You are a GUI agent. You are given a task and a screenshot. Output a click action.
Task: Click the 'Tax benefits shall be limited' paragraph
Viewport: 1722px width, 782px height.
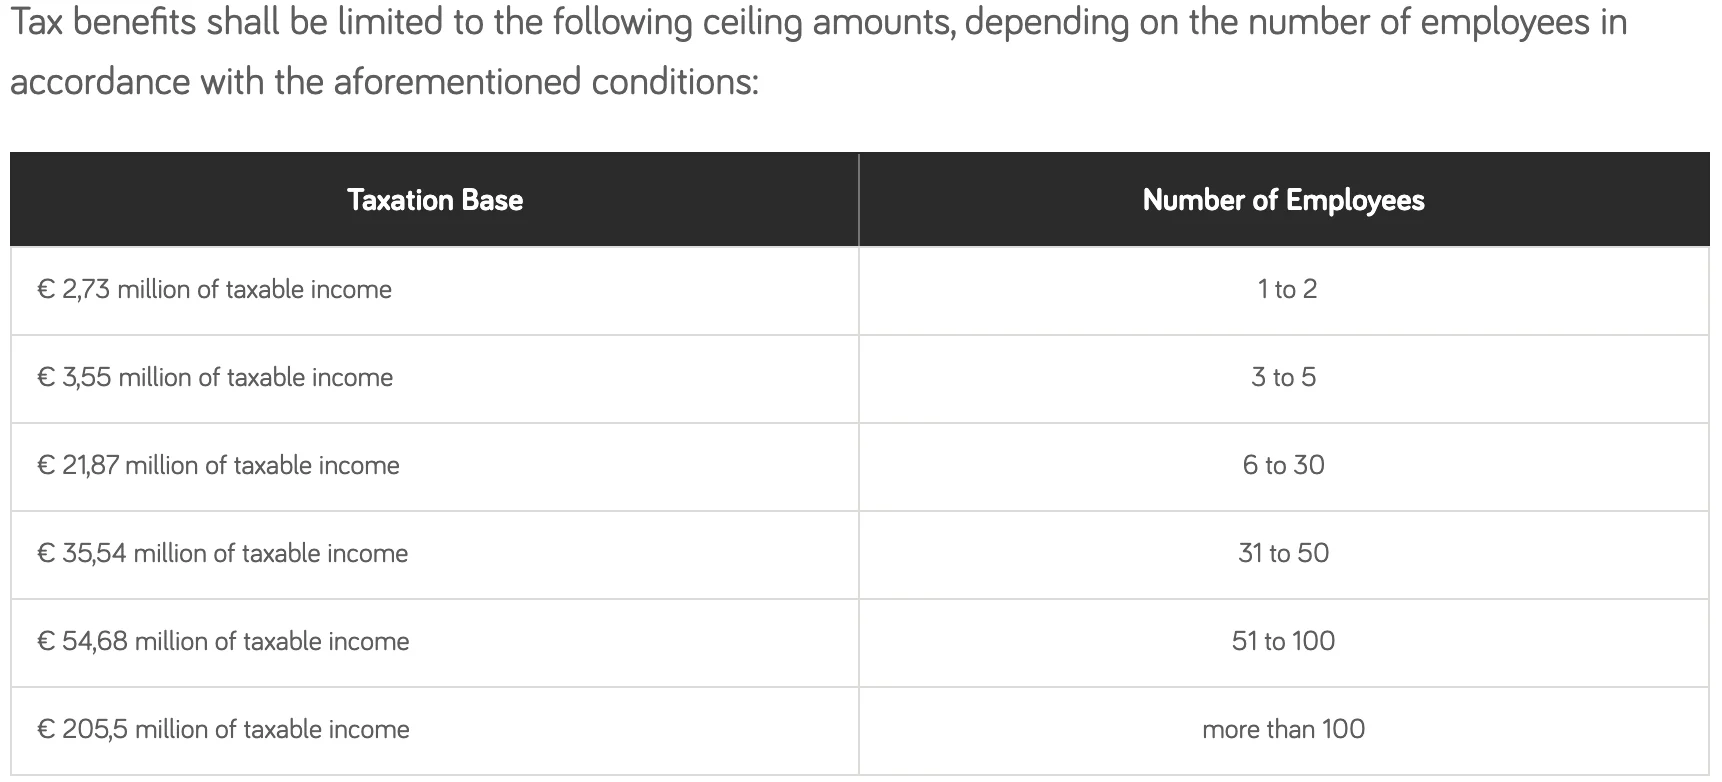click(818, 51)
